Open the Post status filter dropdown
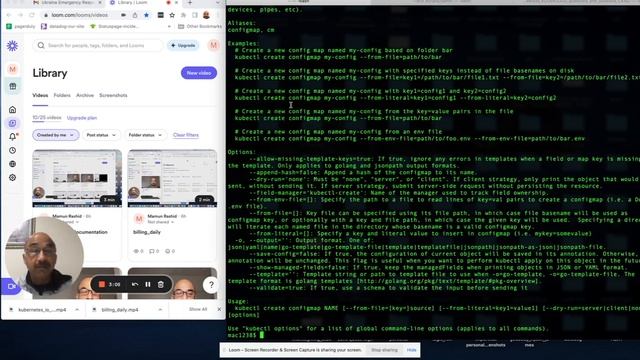This screenshot has width=640, height=360. tap(101, 135)
